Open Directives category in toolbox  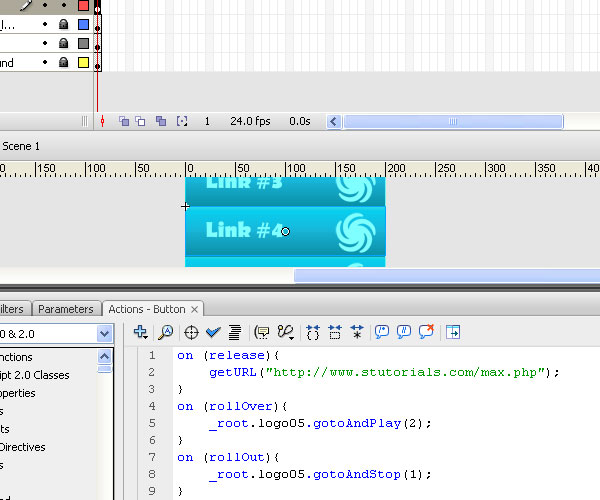(x=23, y=447)
